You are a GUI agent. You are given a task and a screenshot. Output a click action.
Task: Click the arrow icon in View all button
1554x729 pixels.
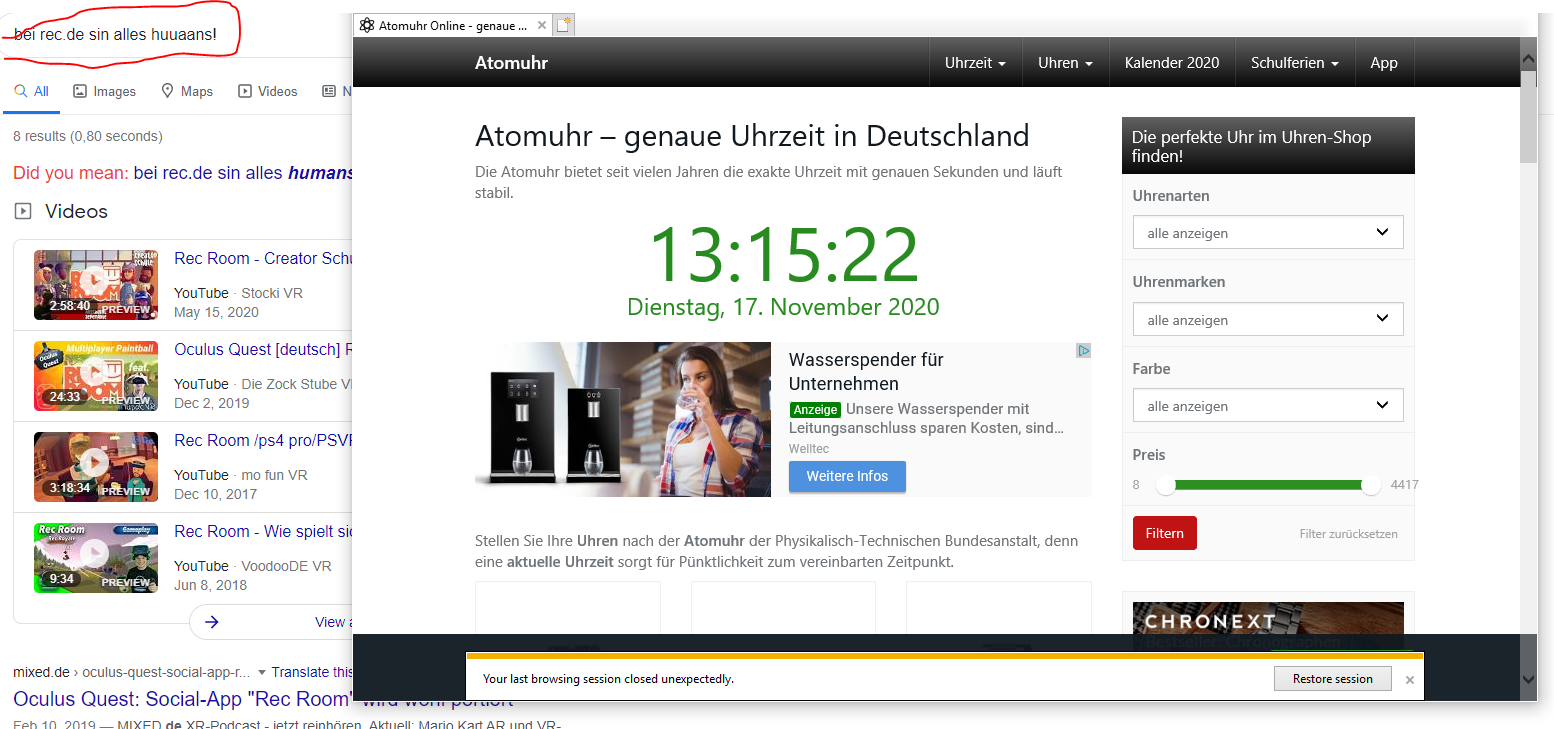pyautogui.click(x=212, y=622)
